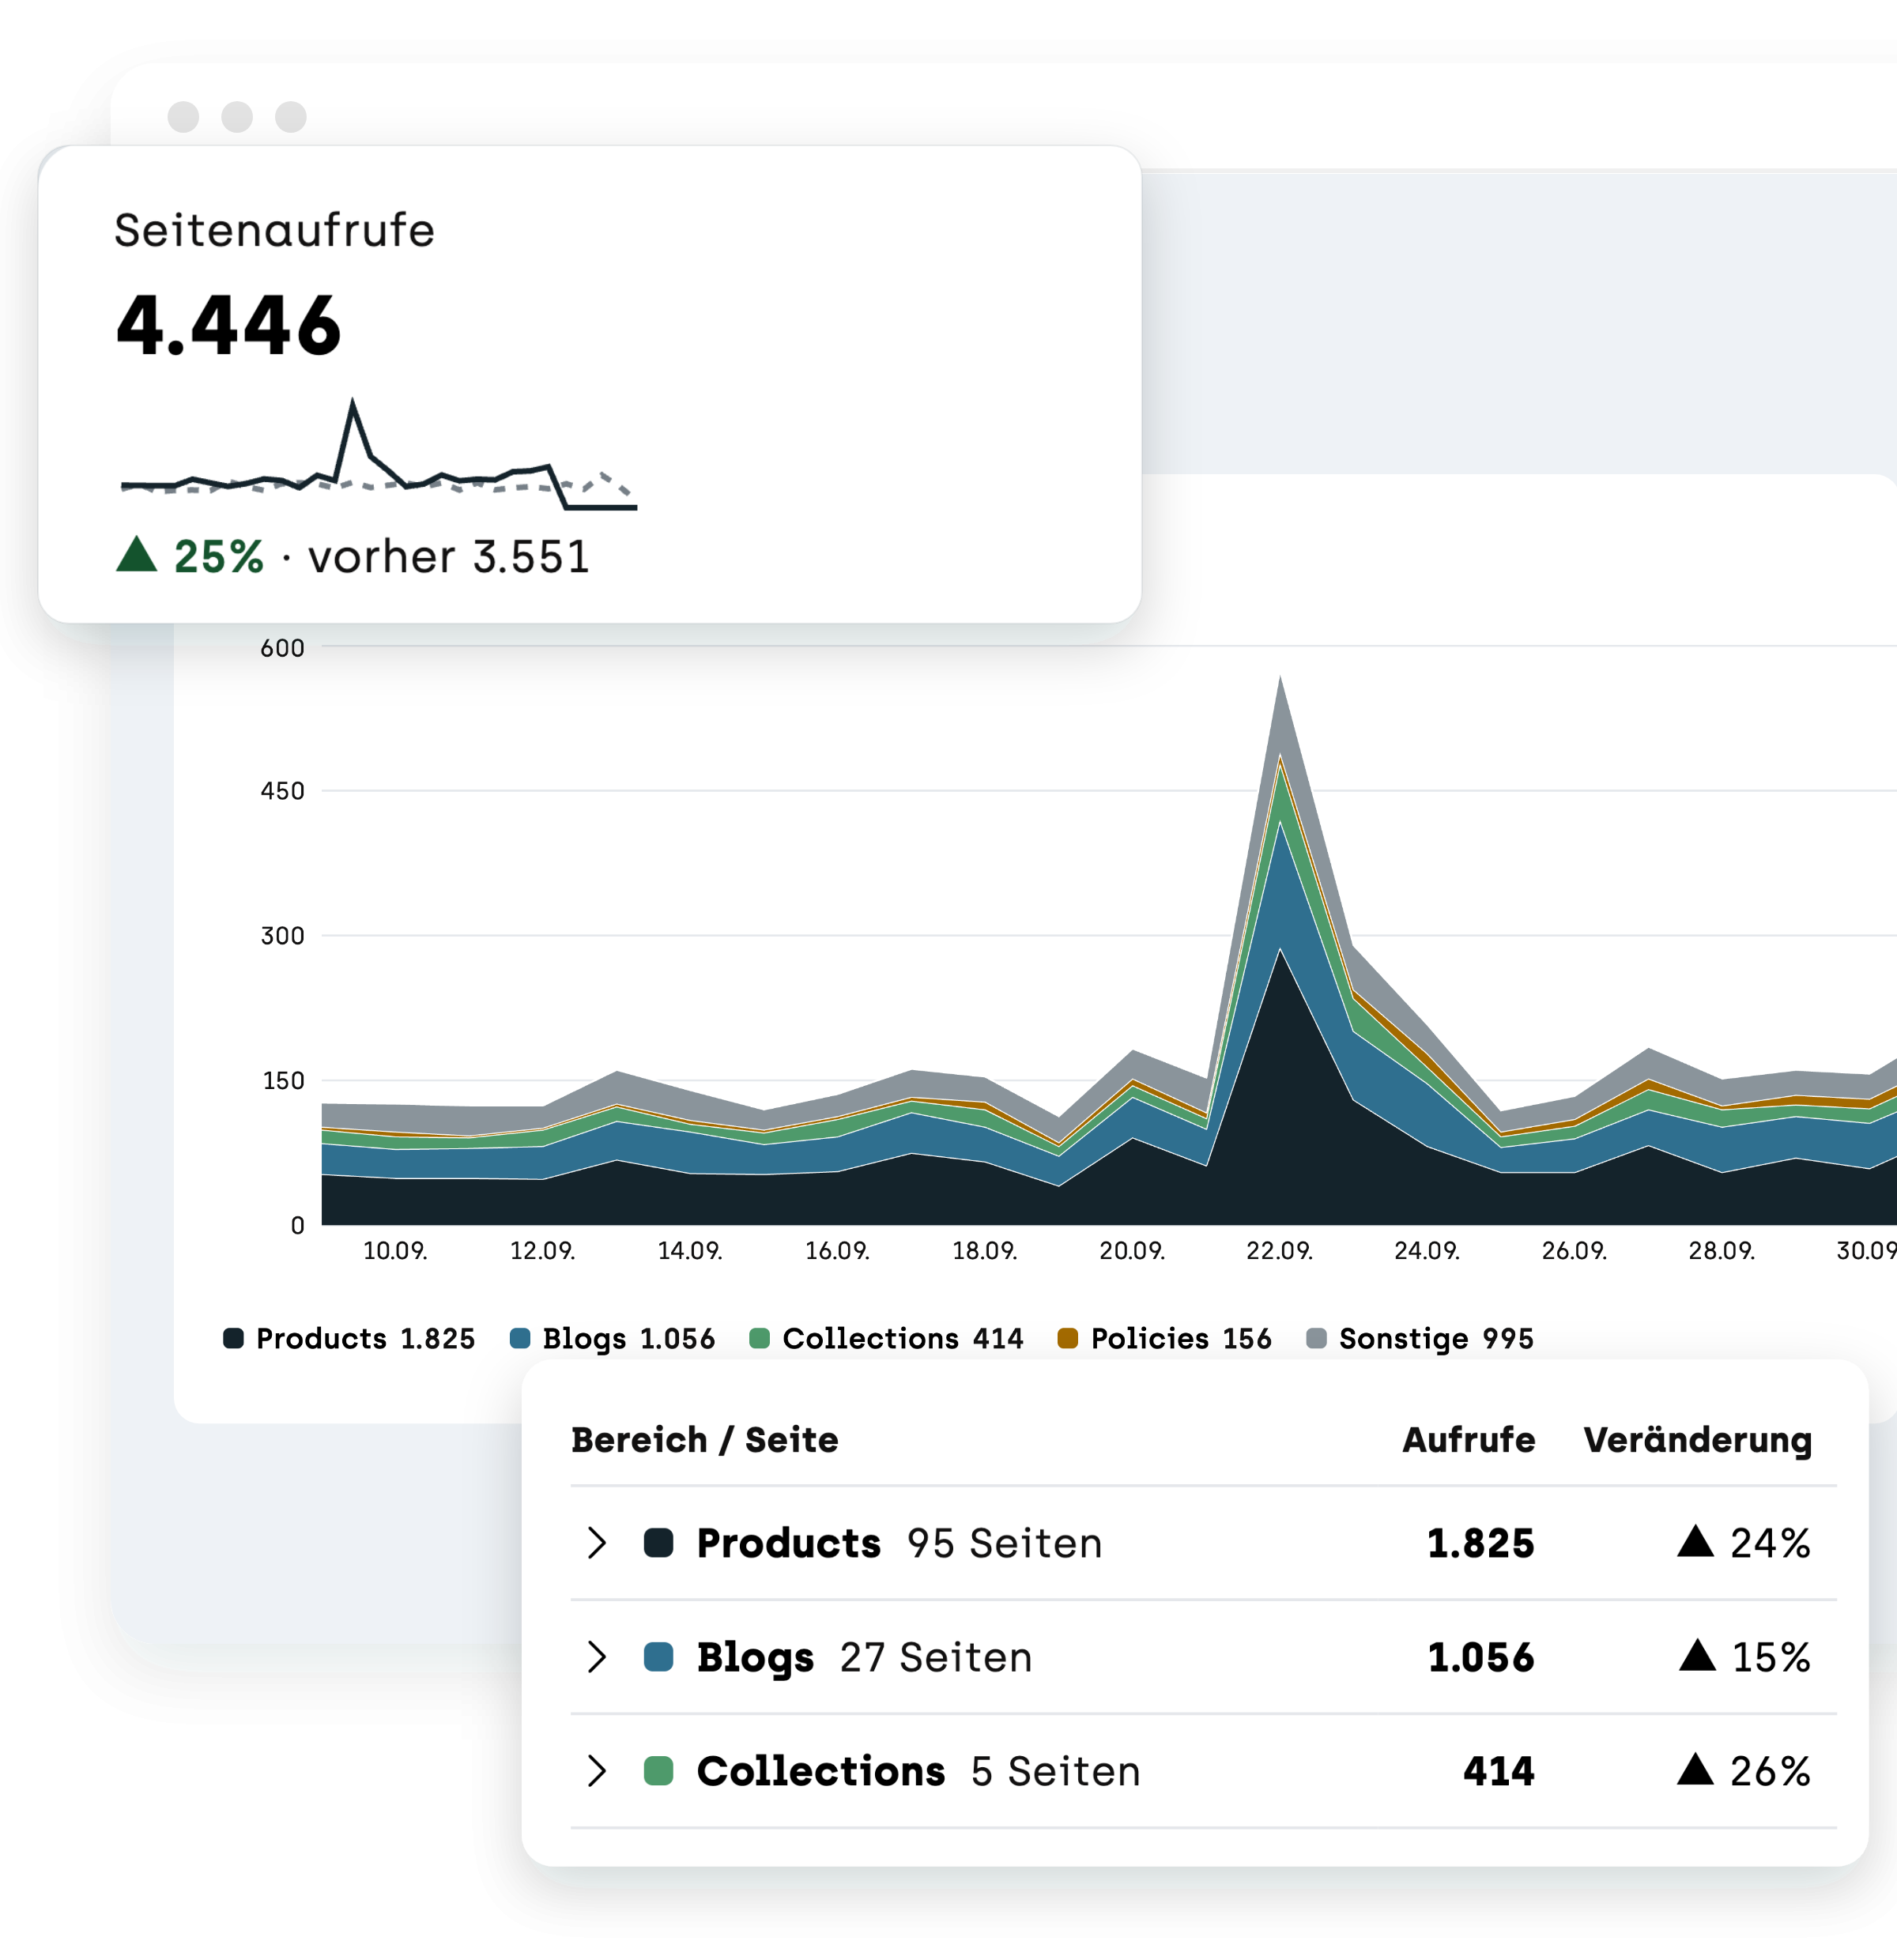
Task: Toggle the Policies series in legend
Action: [x=1164, y=1338]
